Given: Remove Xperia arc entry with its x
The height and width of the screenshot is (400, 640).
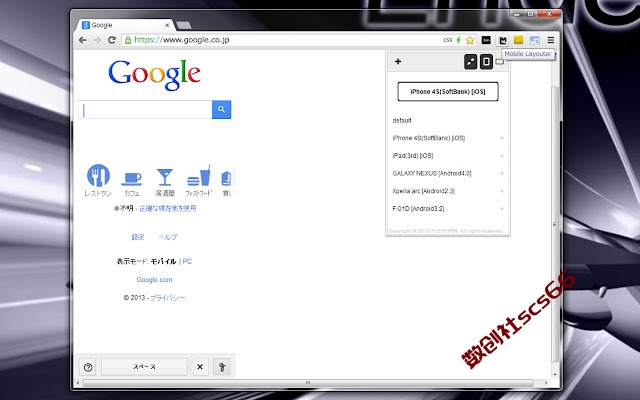Looking at the screenshot, I should 502,191.
